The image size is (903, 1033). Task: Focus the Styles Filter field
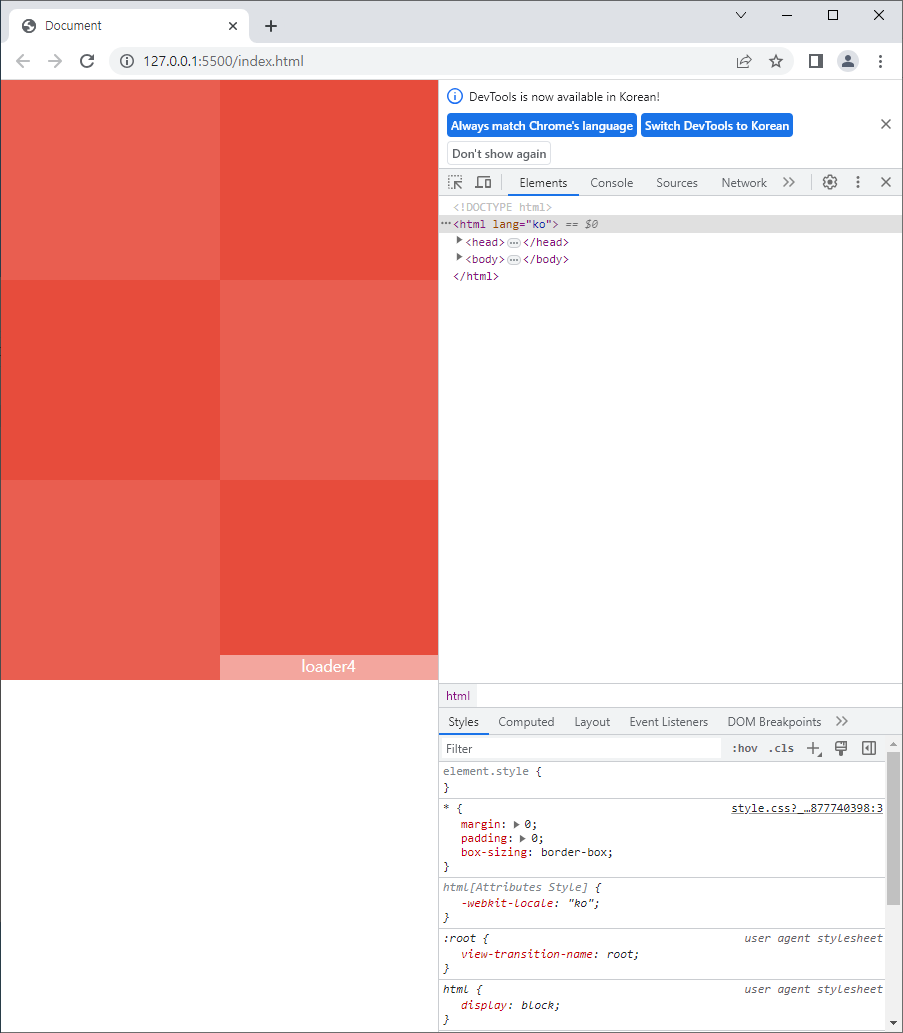tap(580, 748)
